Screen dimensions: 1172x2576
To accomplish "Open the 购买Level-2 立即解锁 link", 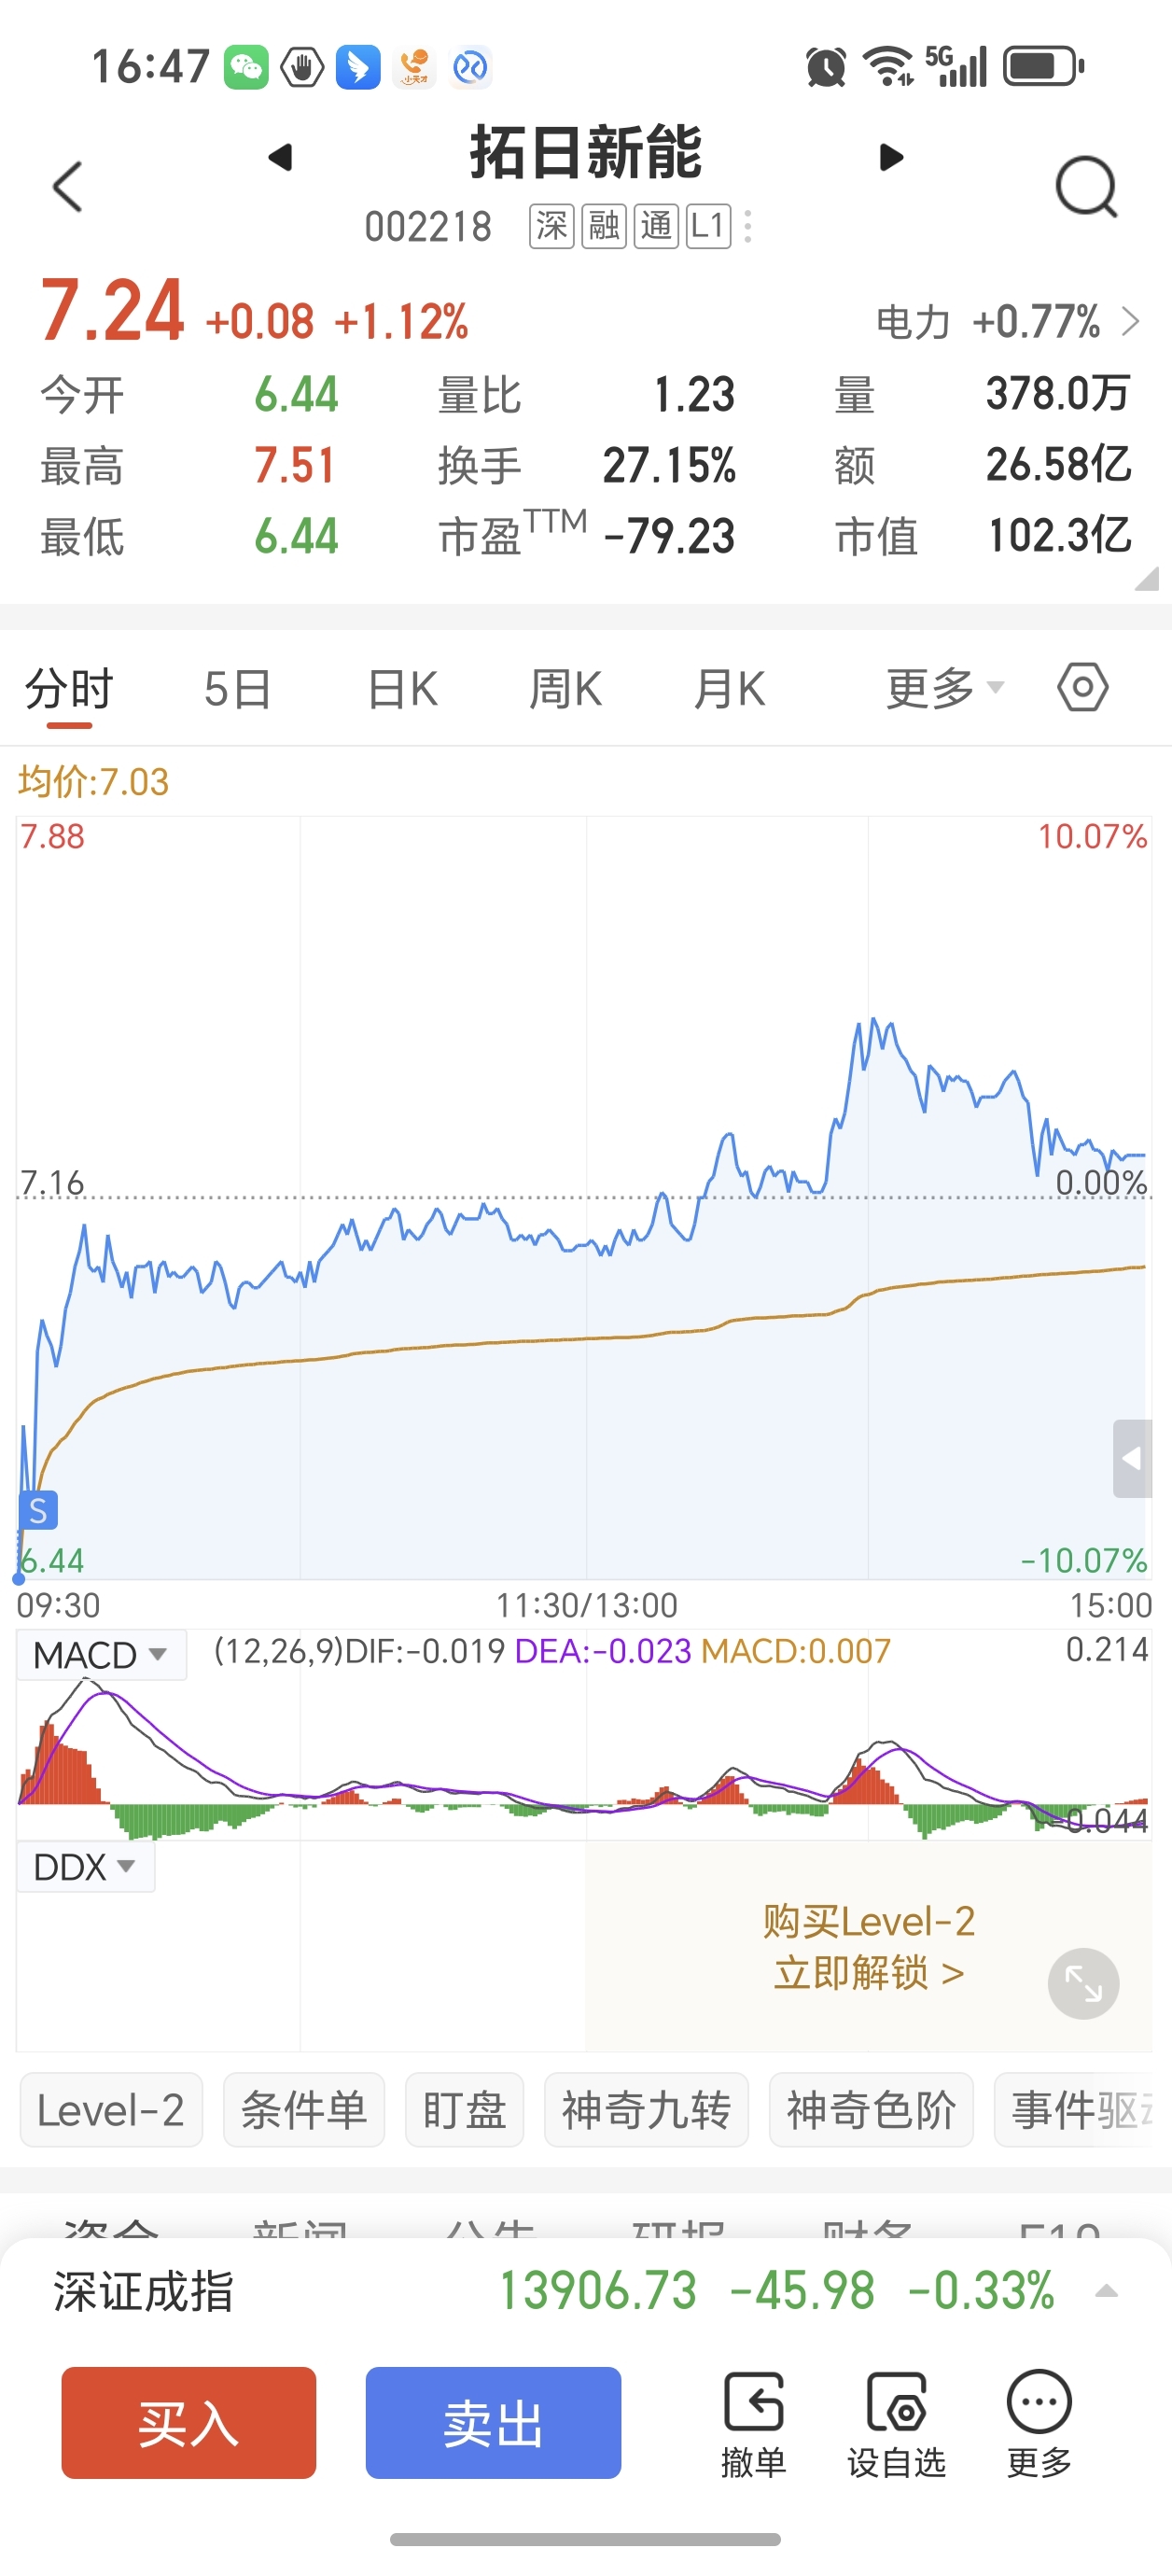I will click(x=868, y=1946).
